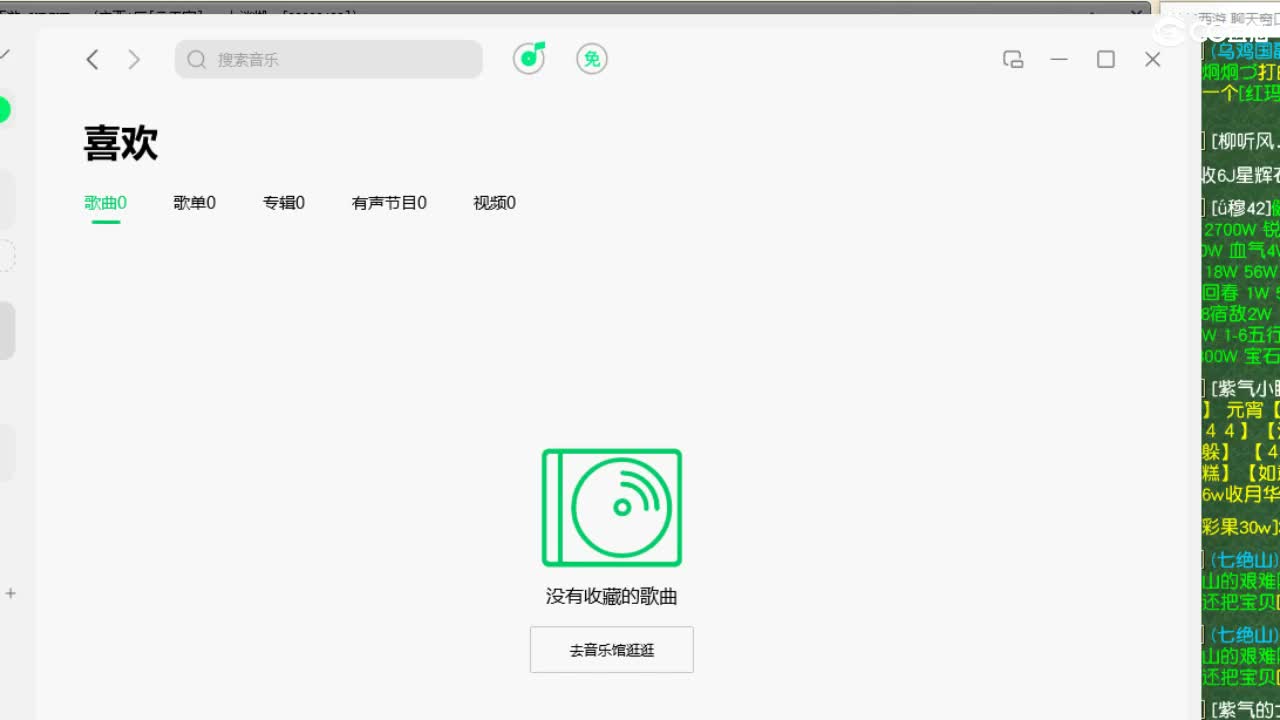The image size is (1280, 720).
Task: Open the 专辑0 tab
Action: click(x=284, y=203)
